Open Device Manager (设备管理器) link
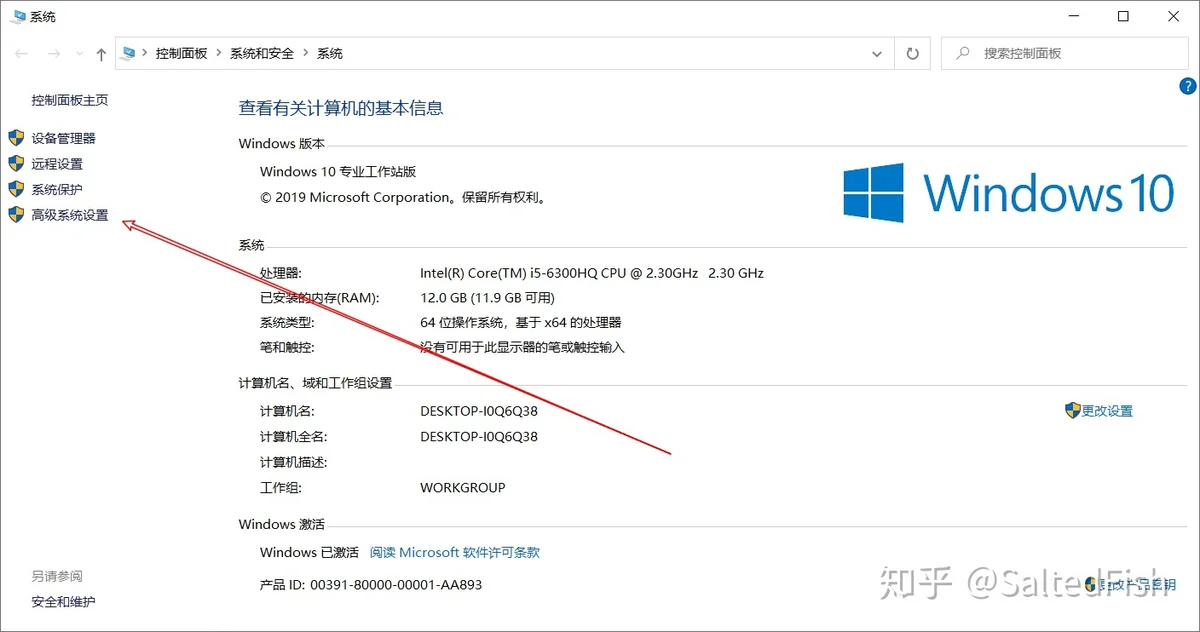 (64, 138)
